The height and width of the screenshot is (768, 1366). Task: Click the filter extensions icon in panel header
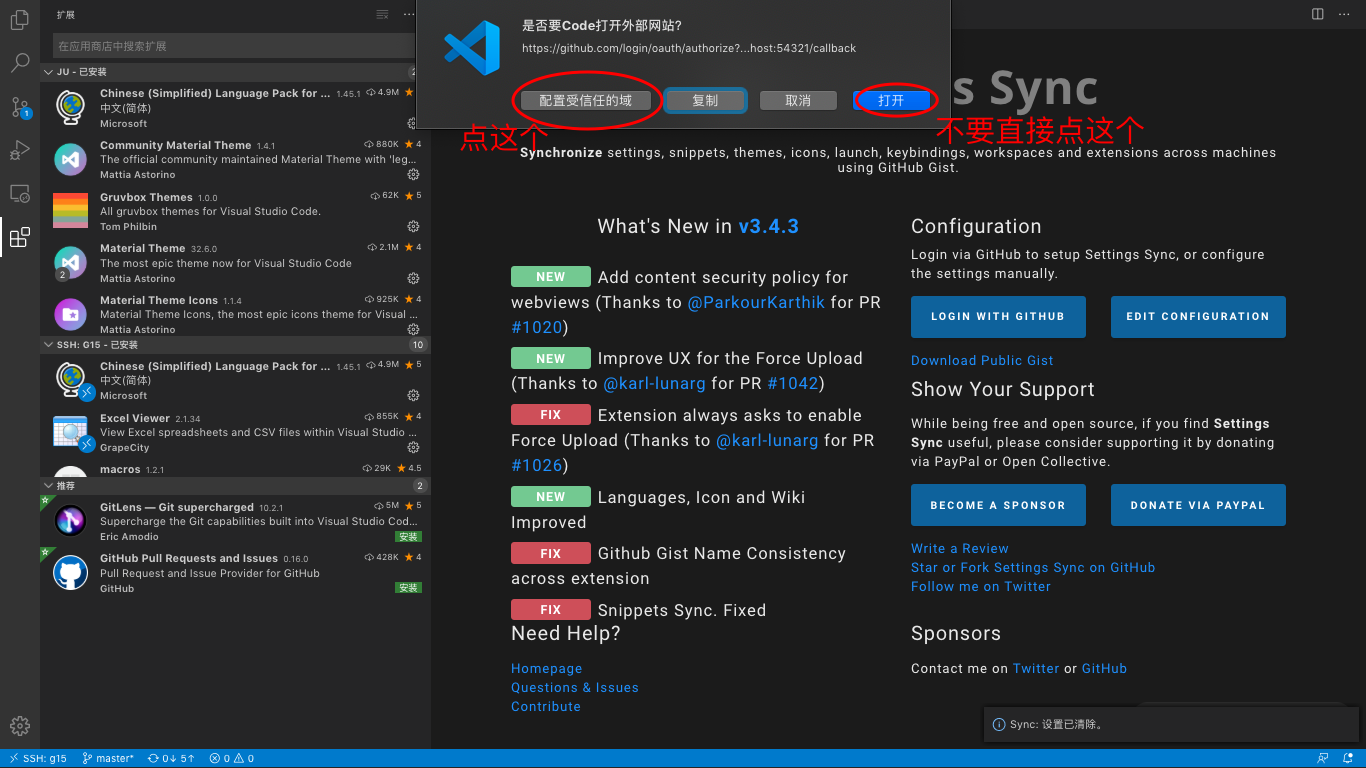pyautogui.click(x=382, y=14)
